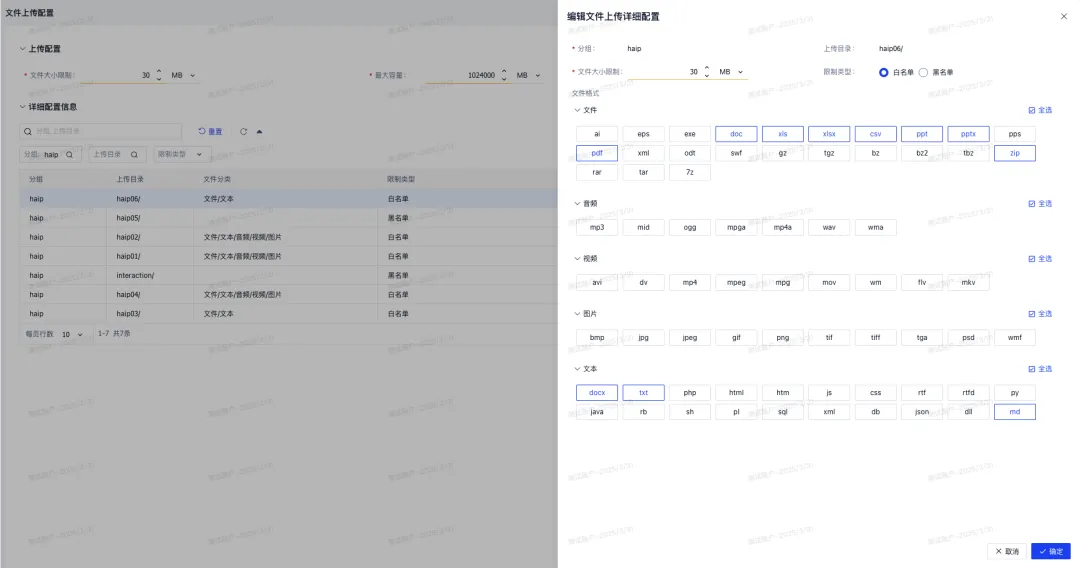Check 全选 for the 图片 section
This screenshot has width=1080, height=568.
tap(1040, 314)
